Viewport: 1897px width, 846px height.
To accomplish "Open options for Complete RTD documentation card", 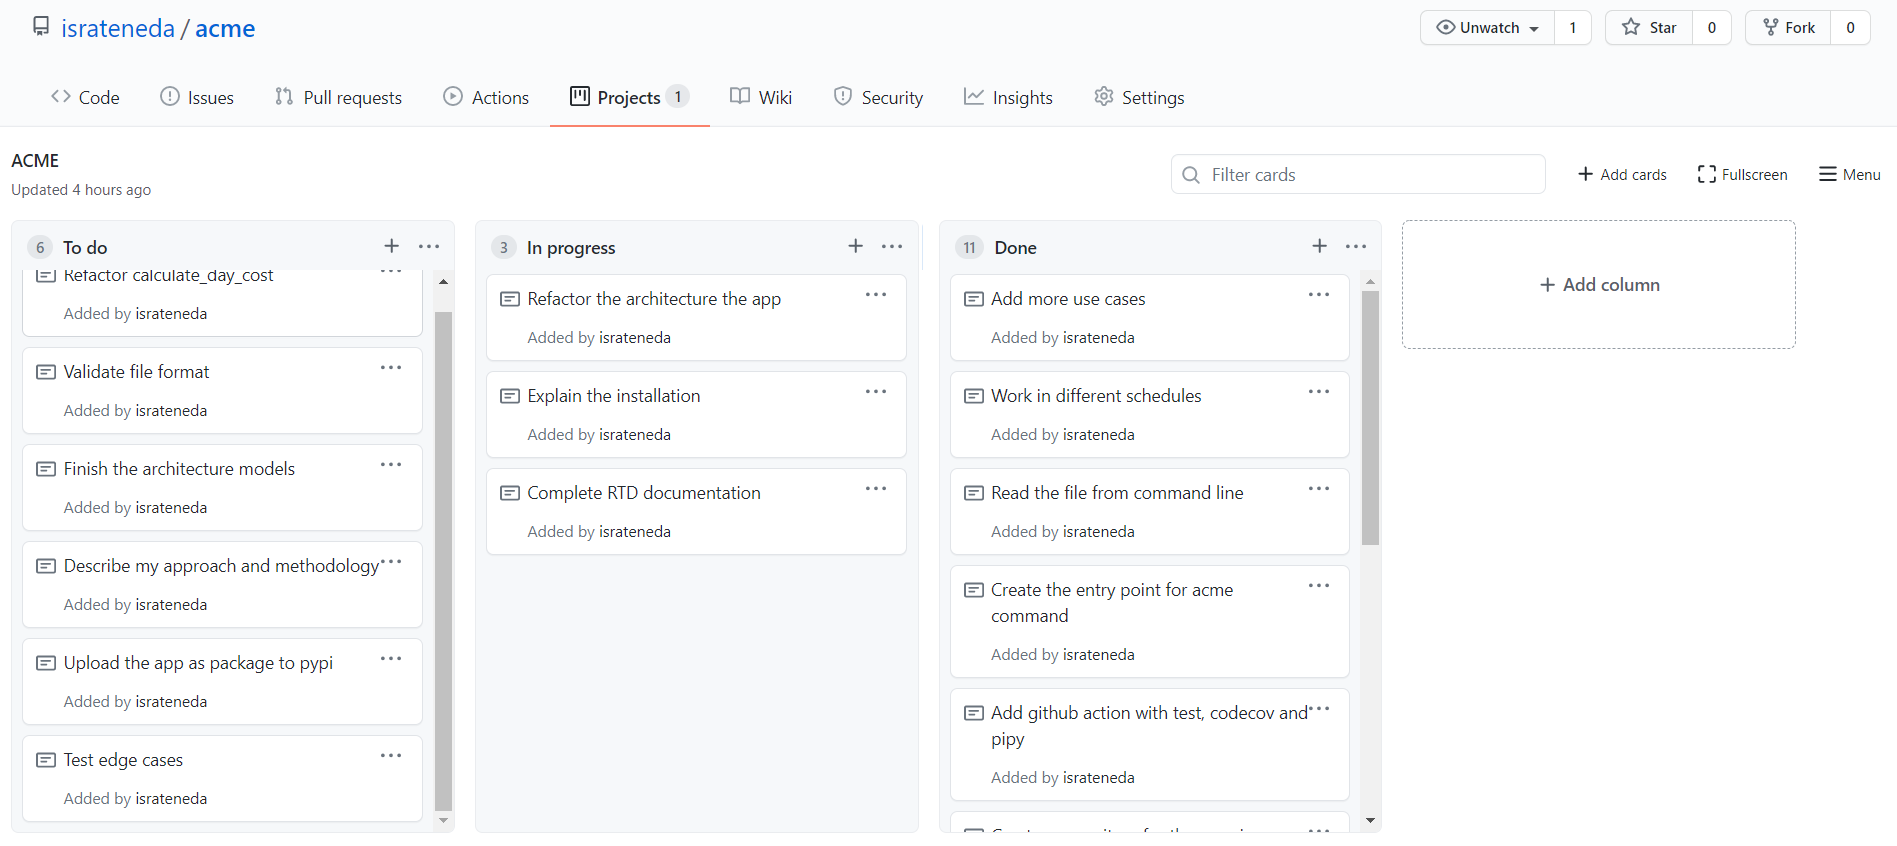I will [x=876, y=489].
